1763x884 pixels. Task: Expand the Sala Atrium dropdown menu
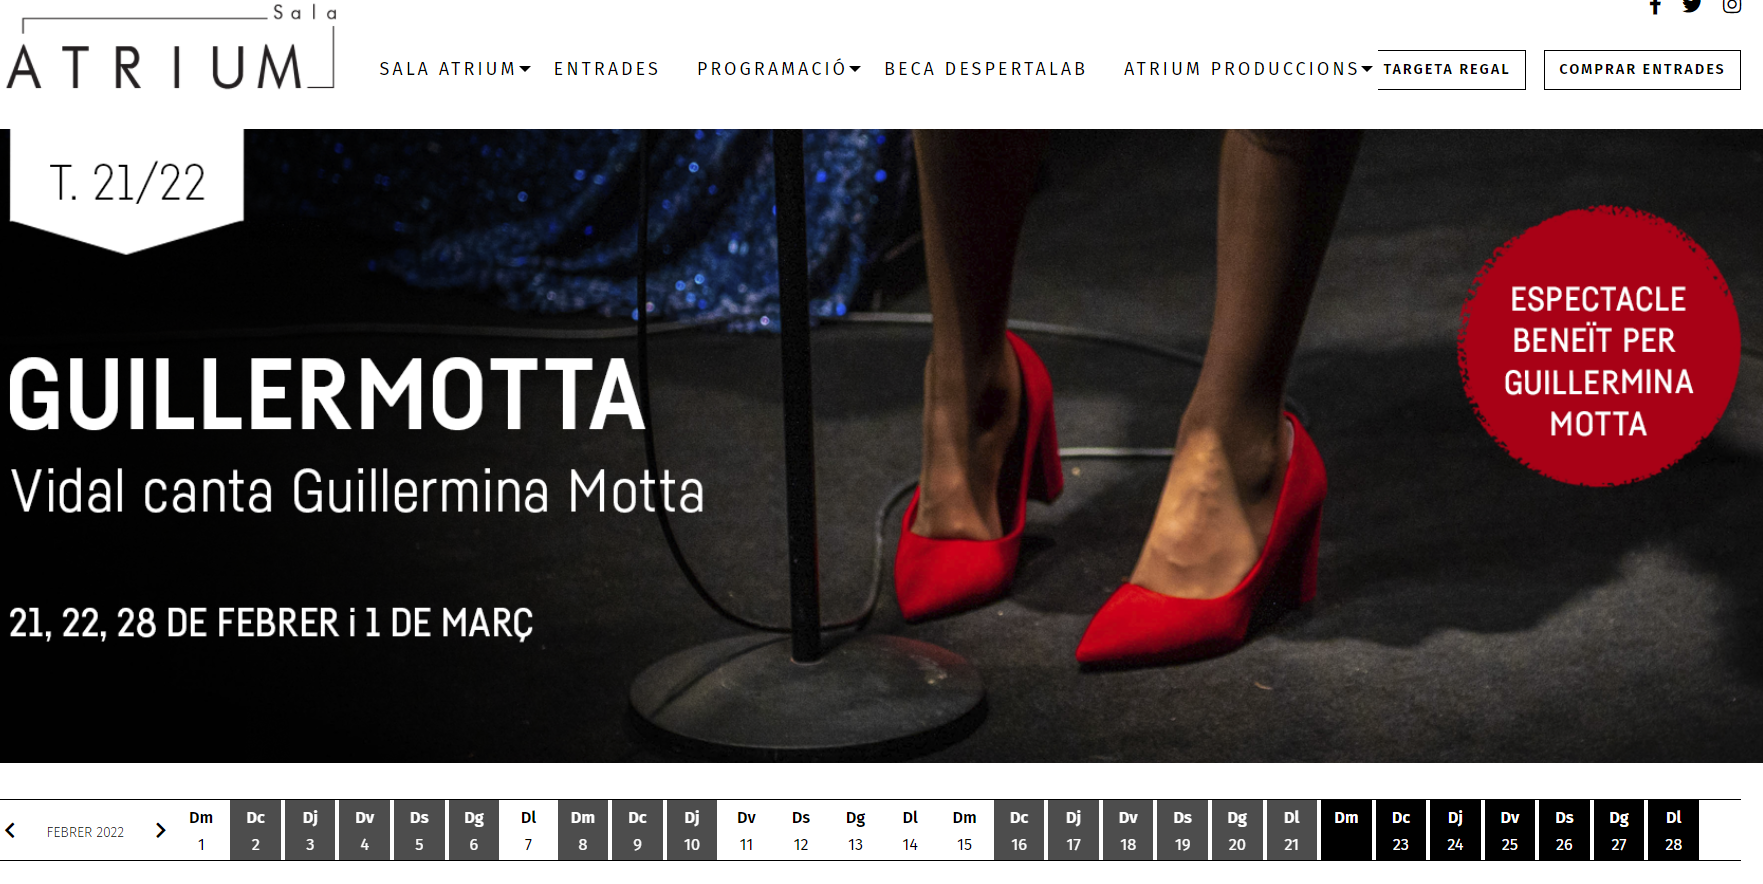(x=455, y=69)
